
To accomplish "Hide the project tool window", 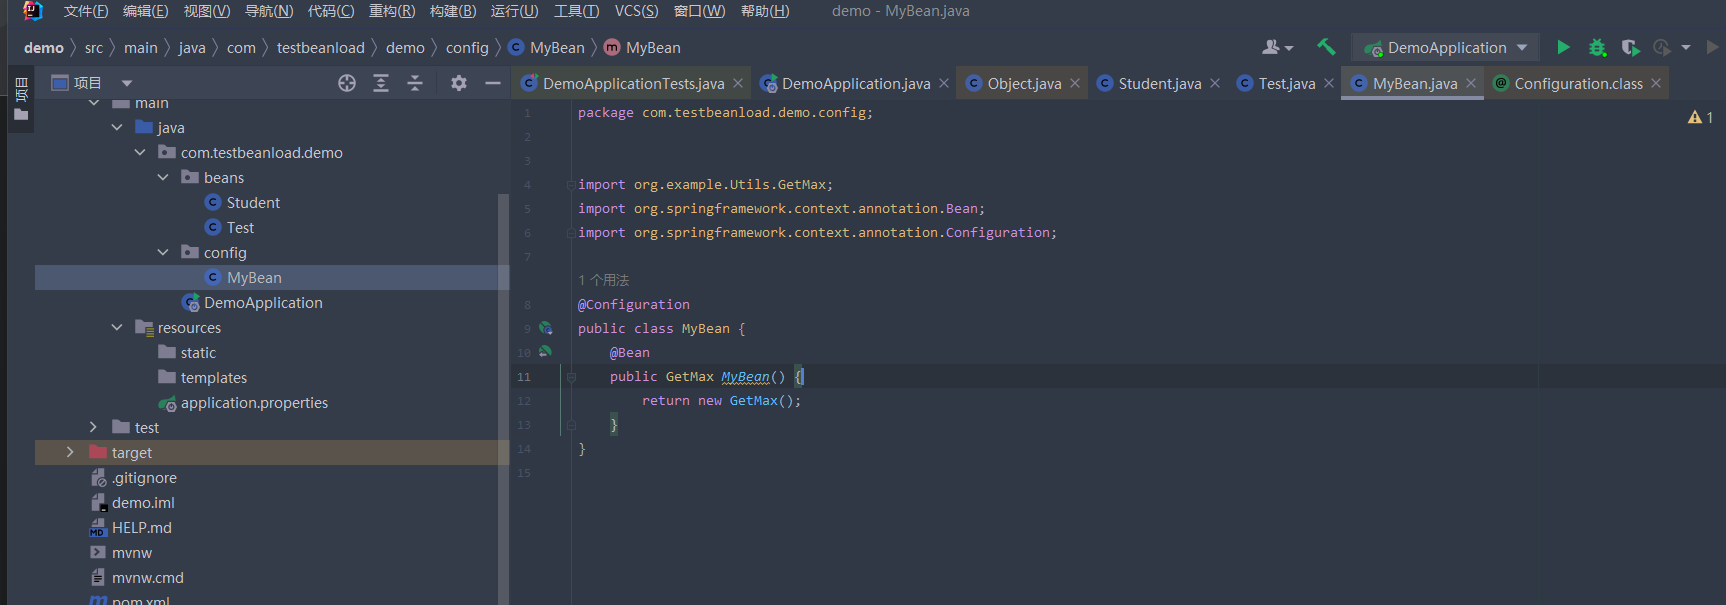I will point(492,83).
